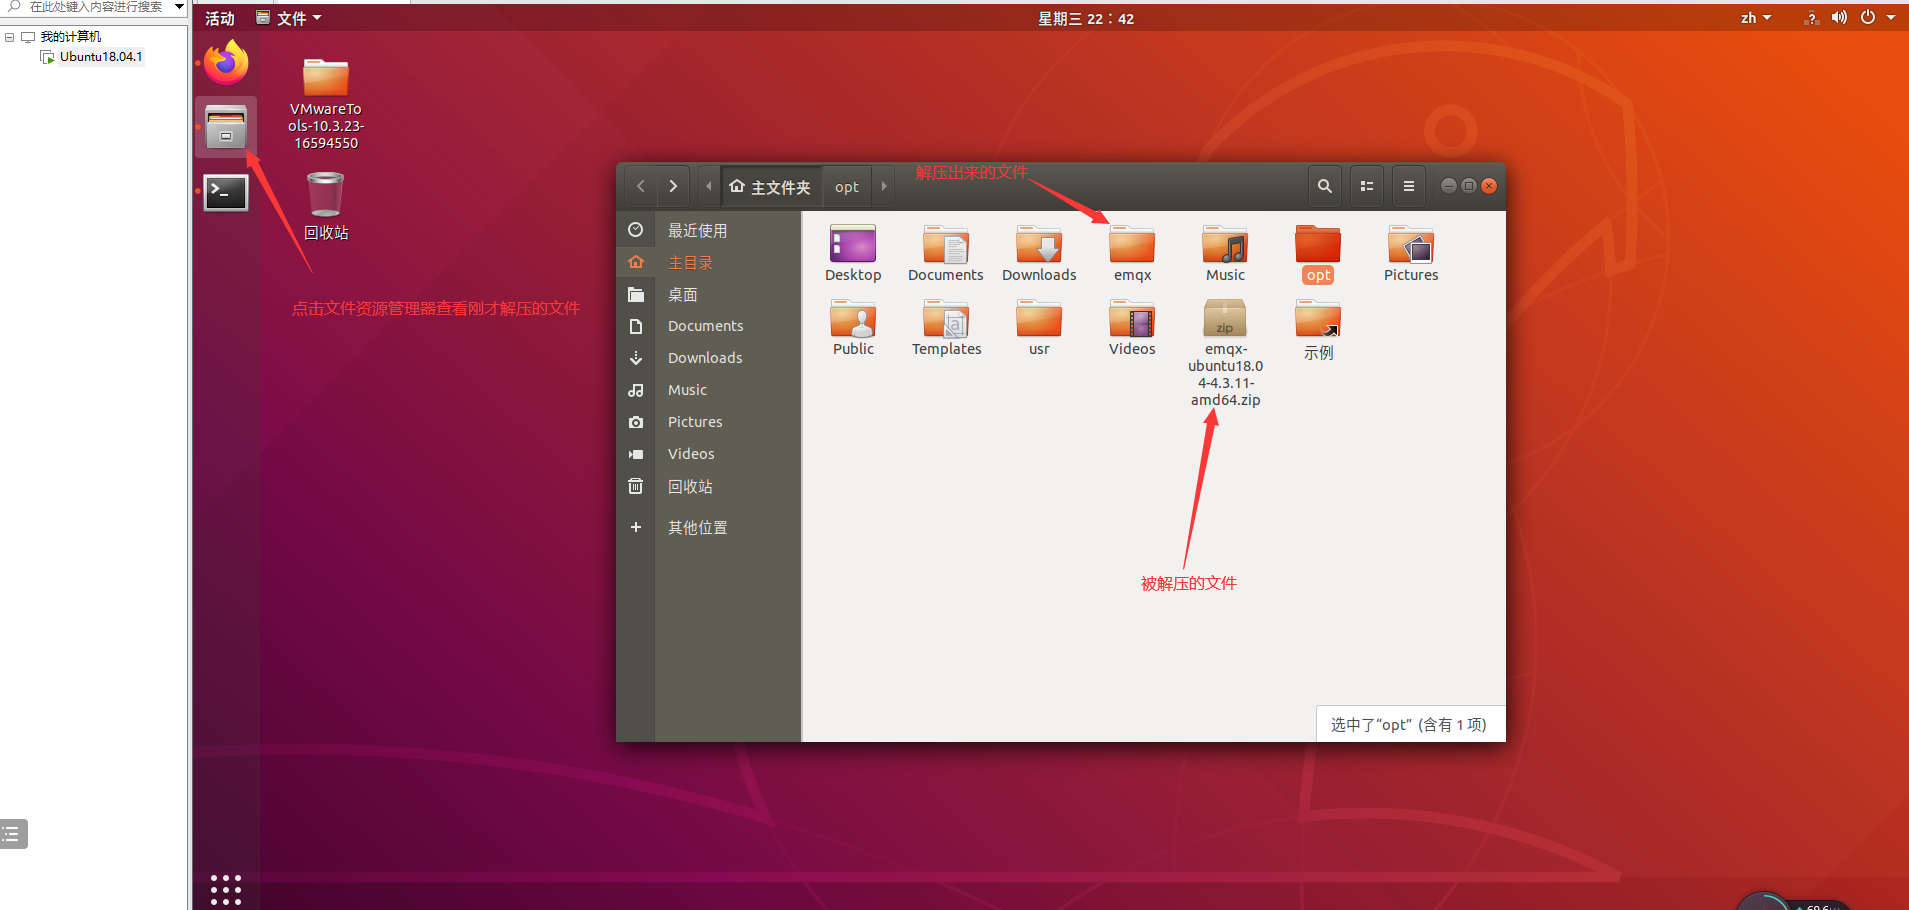Open zh input source dropdown
The height and width of the screenshot is (910, 1909).
1755,18
